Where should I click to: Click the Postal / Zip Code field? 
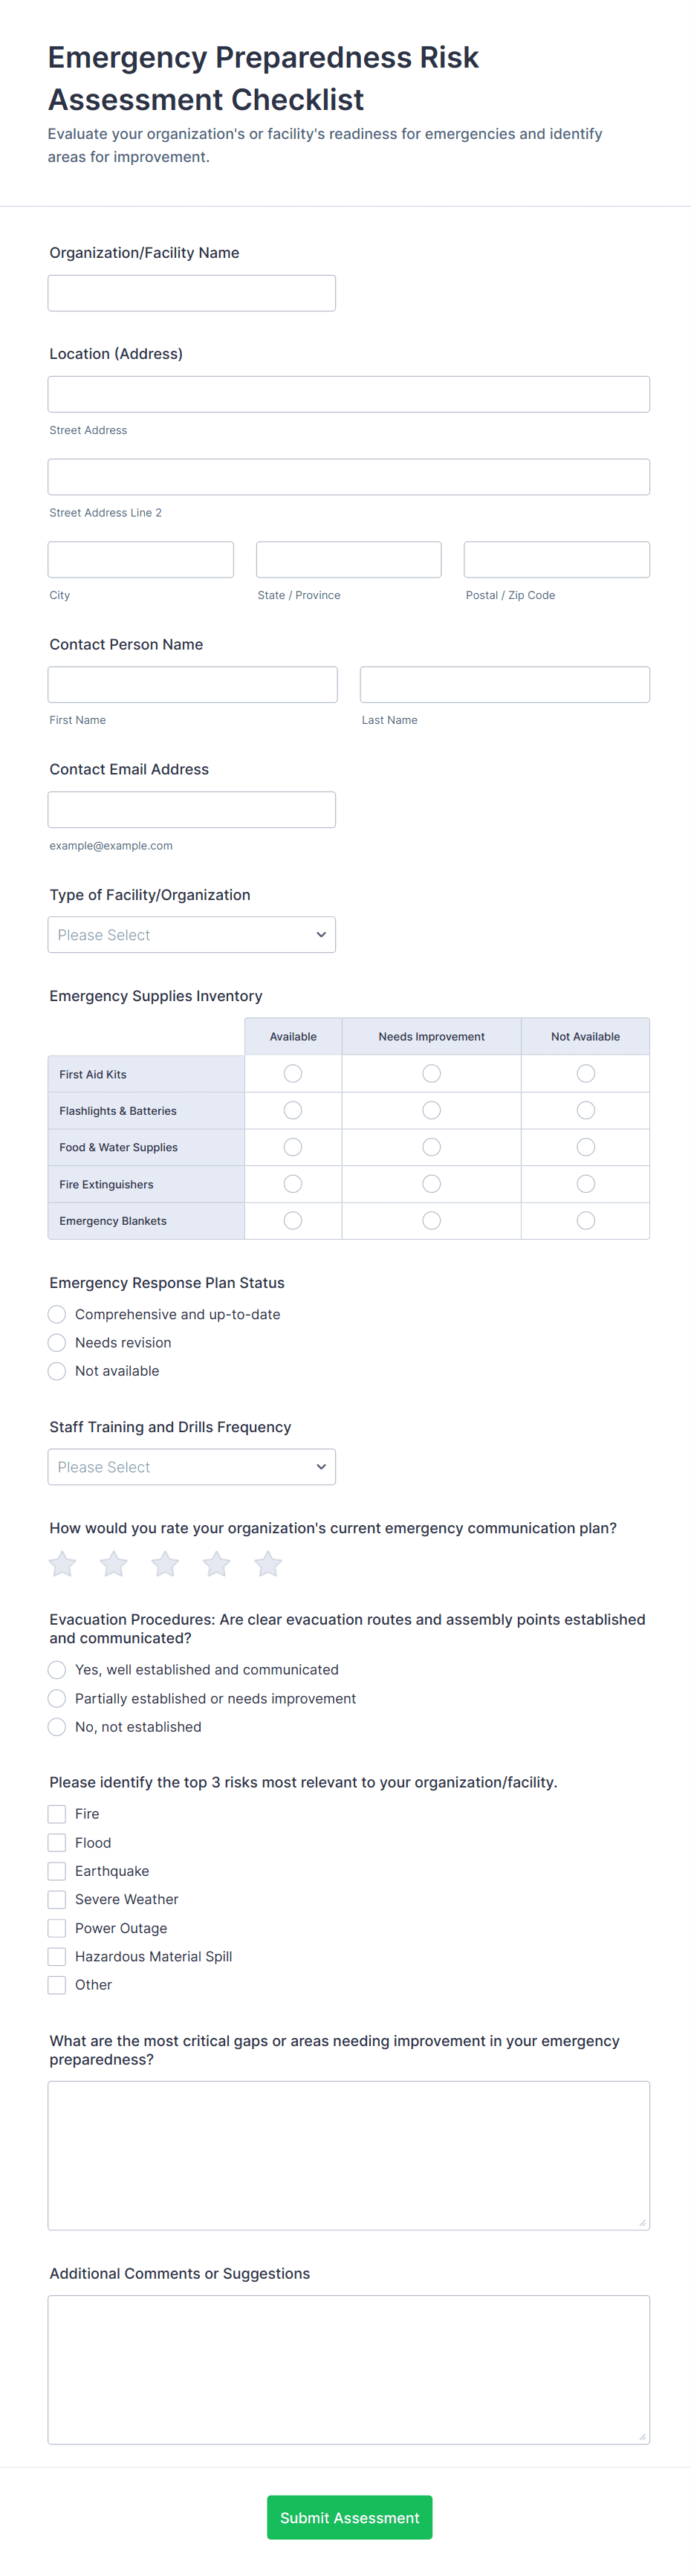556,560
